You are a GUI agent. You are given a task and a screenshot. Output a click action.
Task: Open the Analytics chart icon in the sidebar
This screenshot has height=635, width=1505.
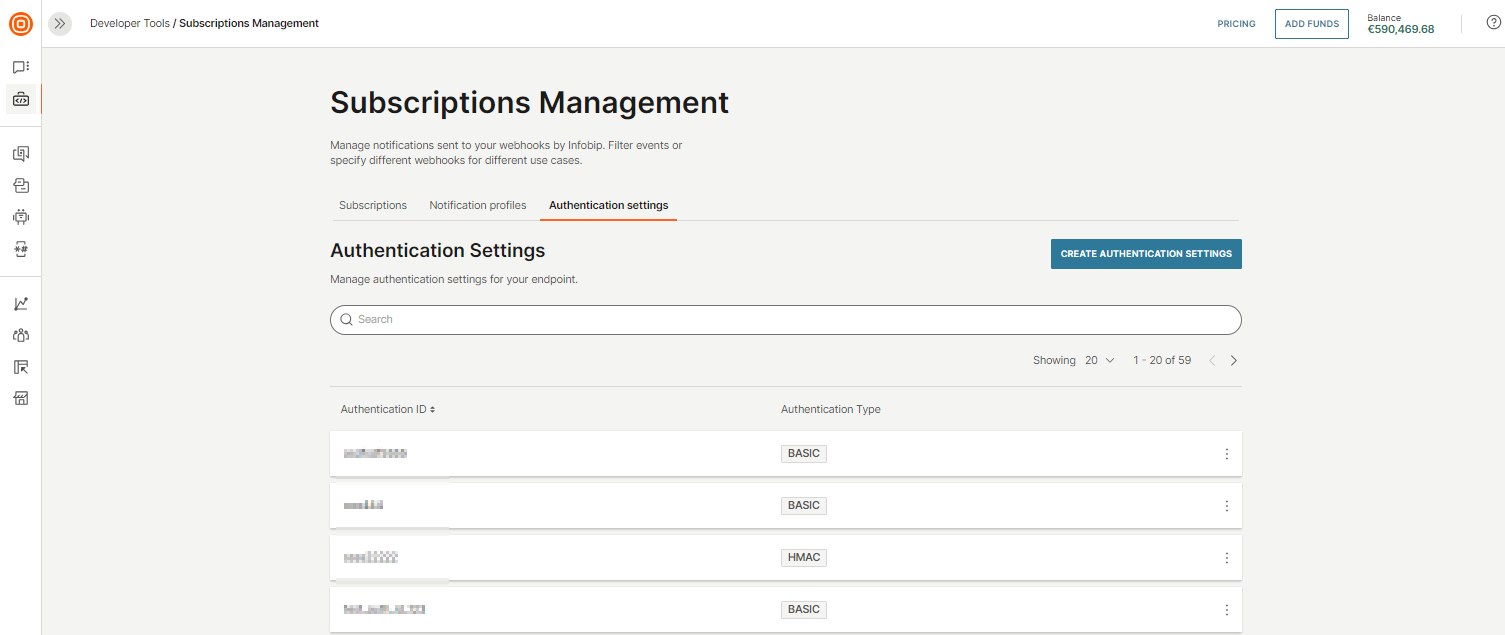click(20, 302)
